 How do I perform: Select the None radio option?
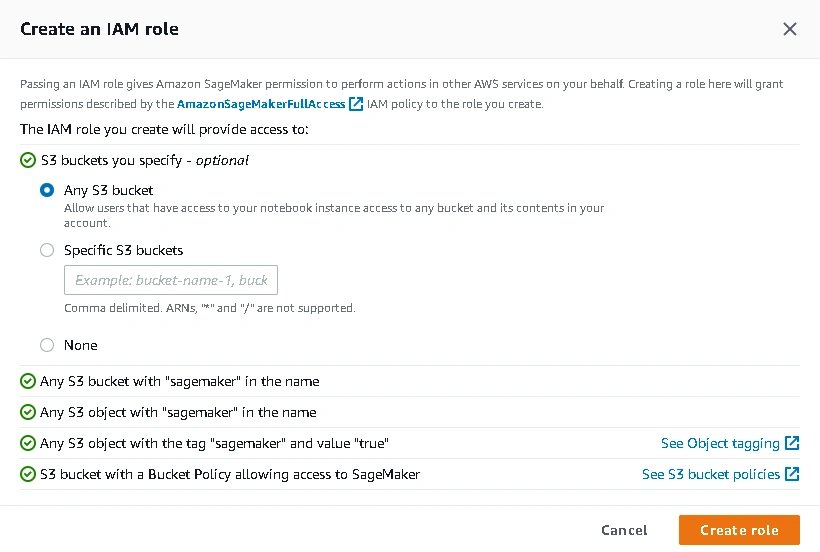tap(47, 345)
